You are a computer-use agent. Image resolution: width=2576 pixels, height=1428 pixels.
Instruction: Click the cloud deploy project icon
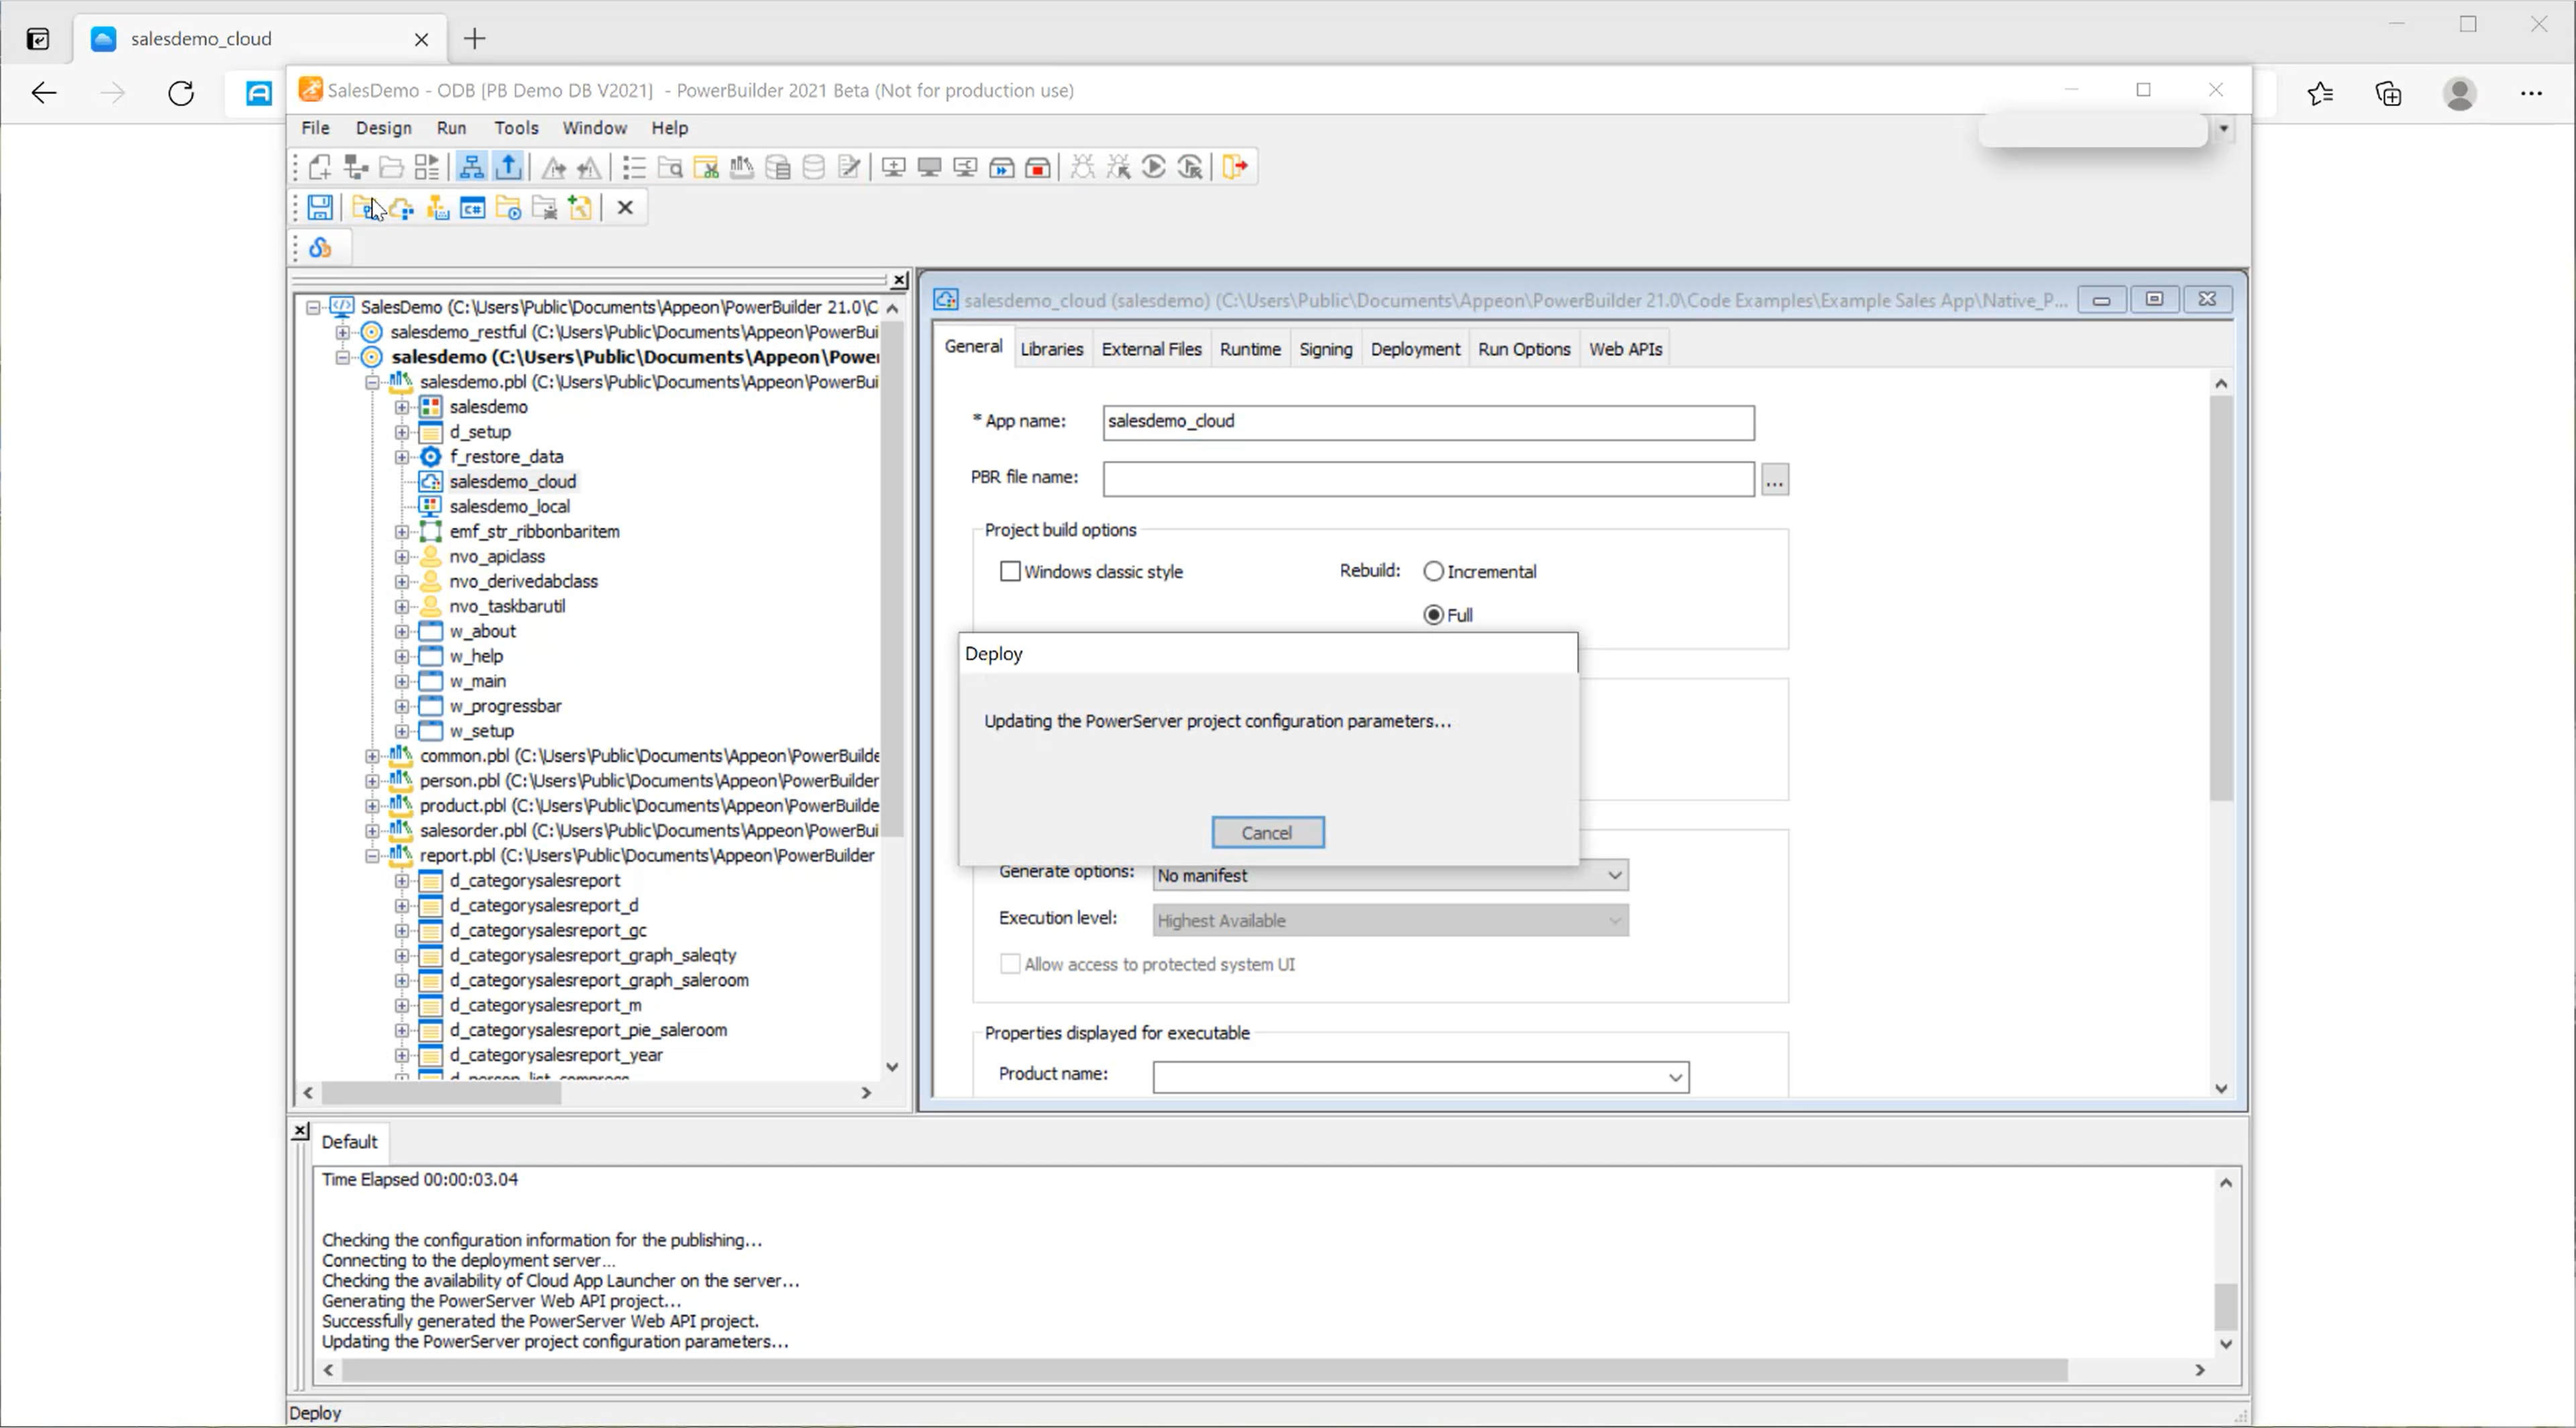402,208
